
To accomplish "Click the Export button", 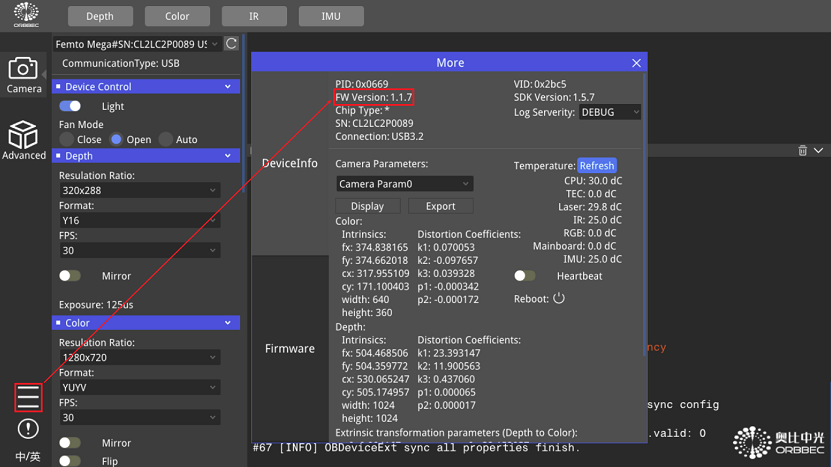I will [x=440, y=206].
